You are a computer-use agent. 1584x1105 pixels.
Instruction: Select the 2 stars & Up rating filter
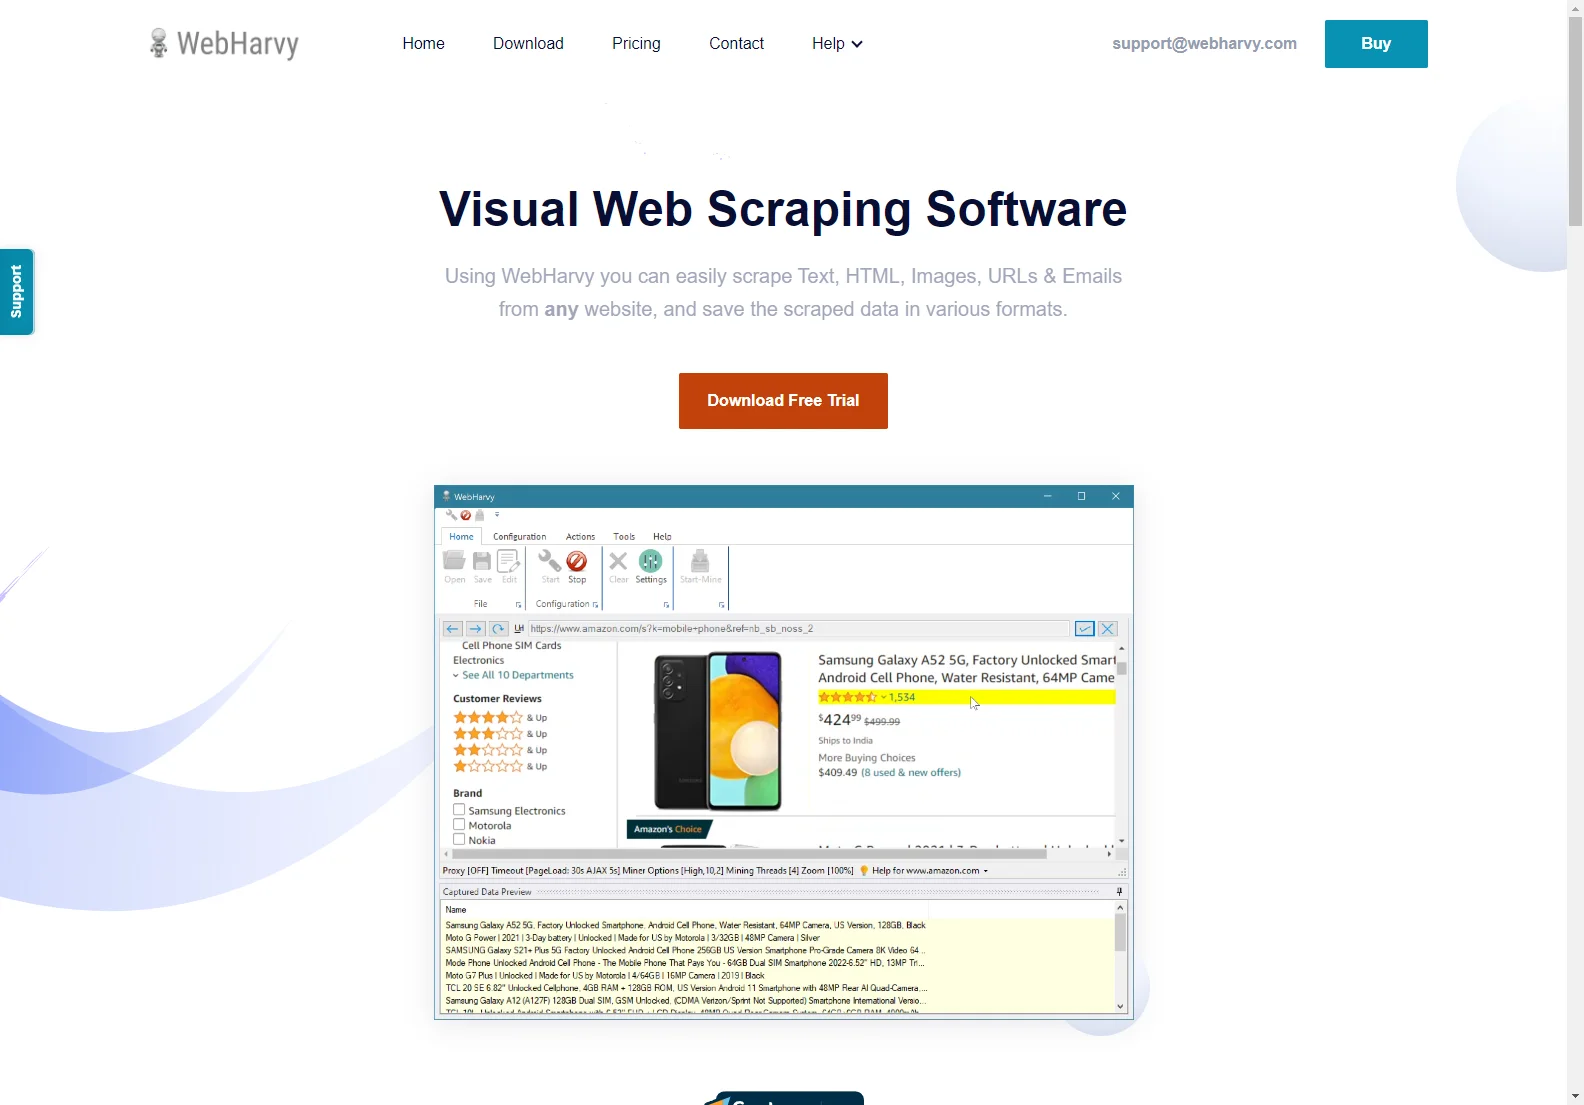pos(500,750)
